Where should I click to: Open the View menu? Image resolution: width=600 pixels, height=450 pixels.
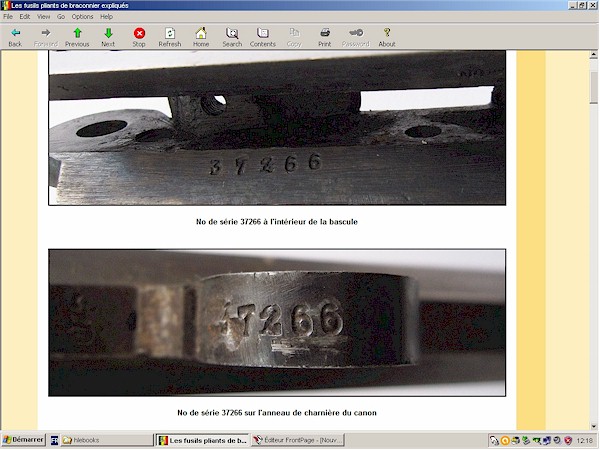43,16
